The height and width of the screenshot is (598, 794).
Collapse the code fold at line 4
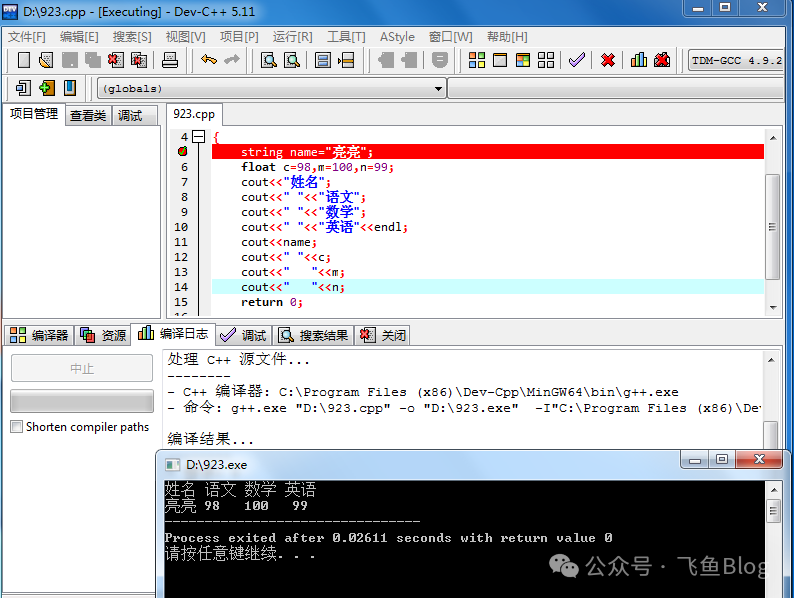pos(198,136)
